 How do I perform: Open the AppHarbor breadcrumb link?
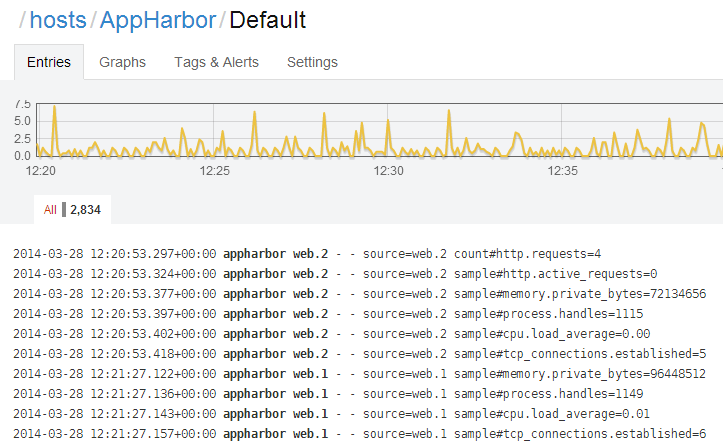tap(158, 20)
